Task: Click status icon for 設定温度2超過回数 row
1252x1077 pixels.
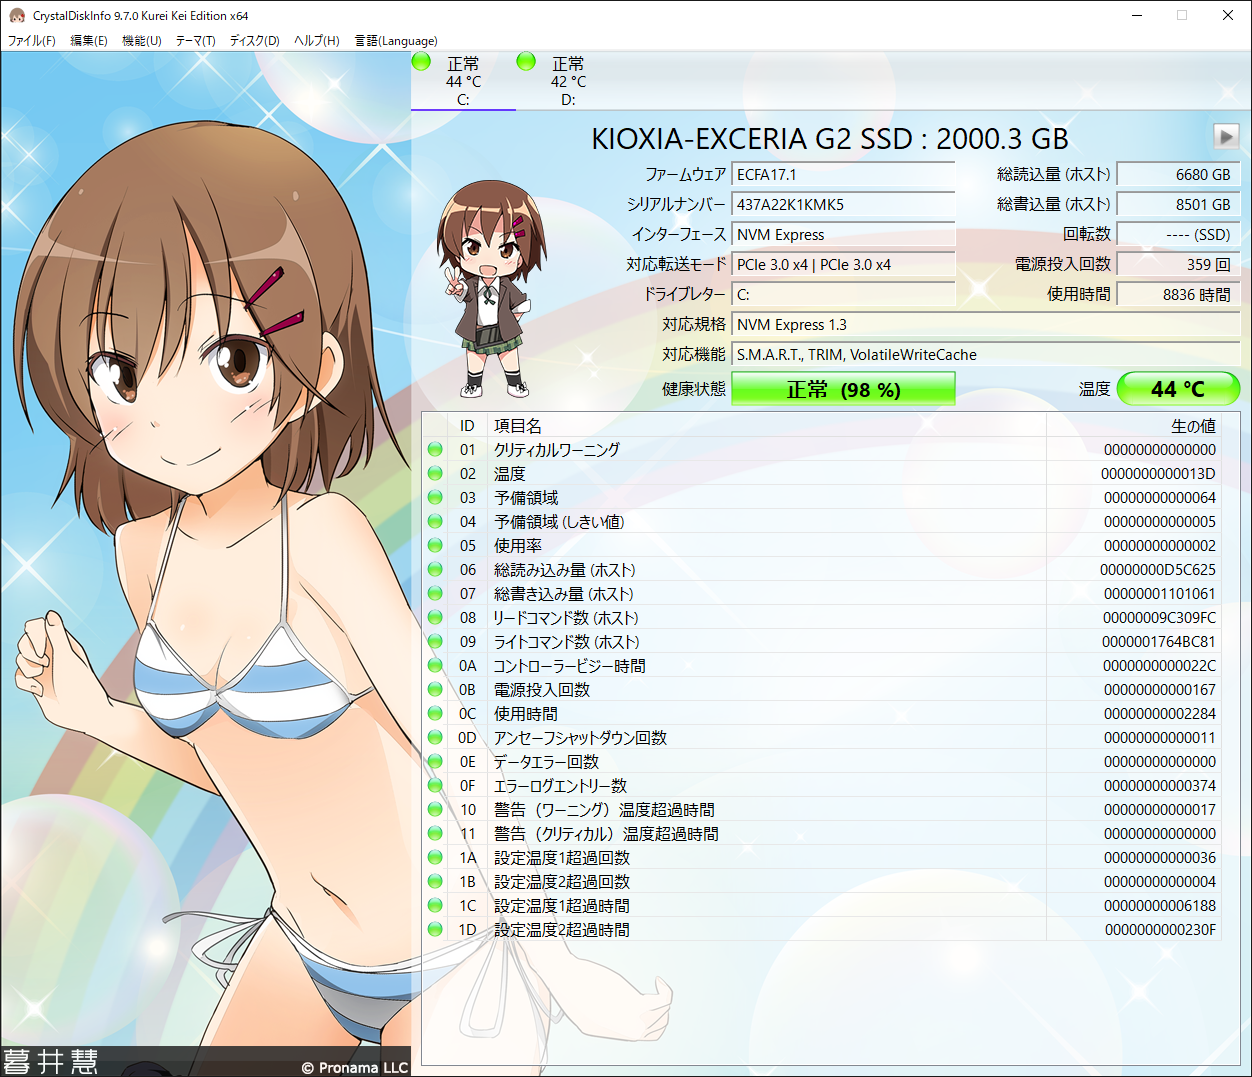Action: [x=435, y=881]
